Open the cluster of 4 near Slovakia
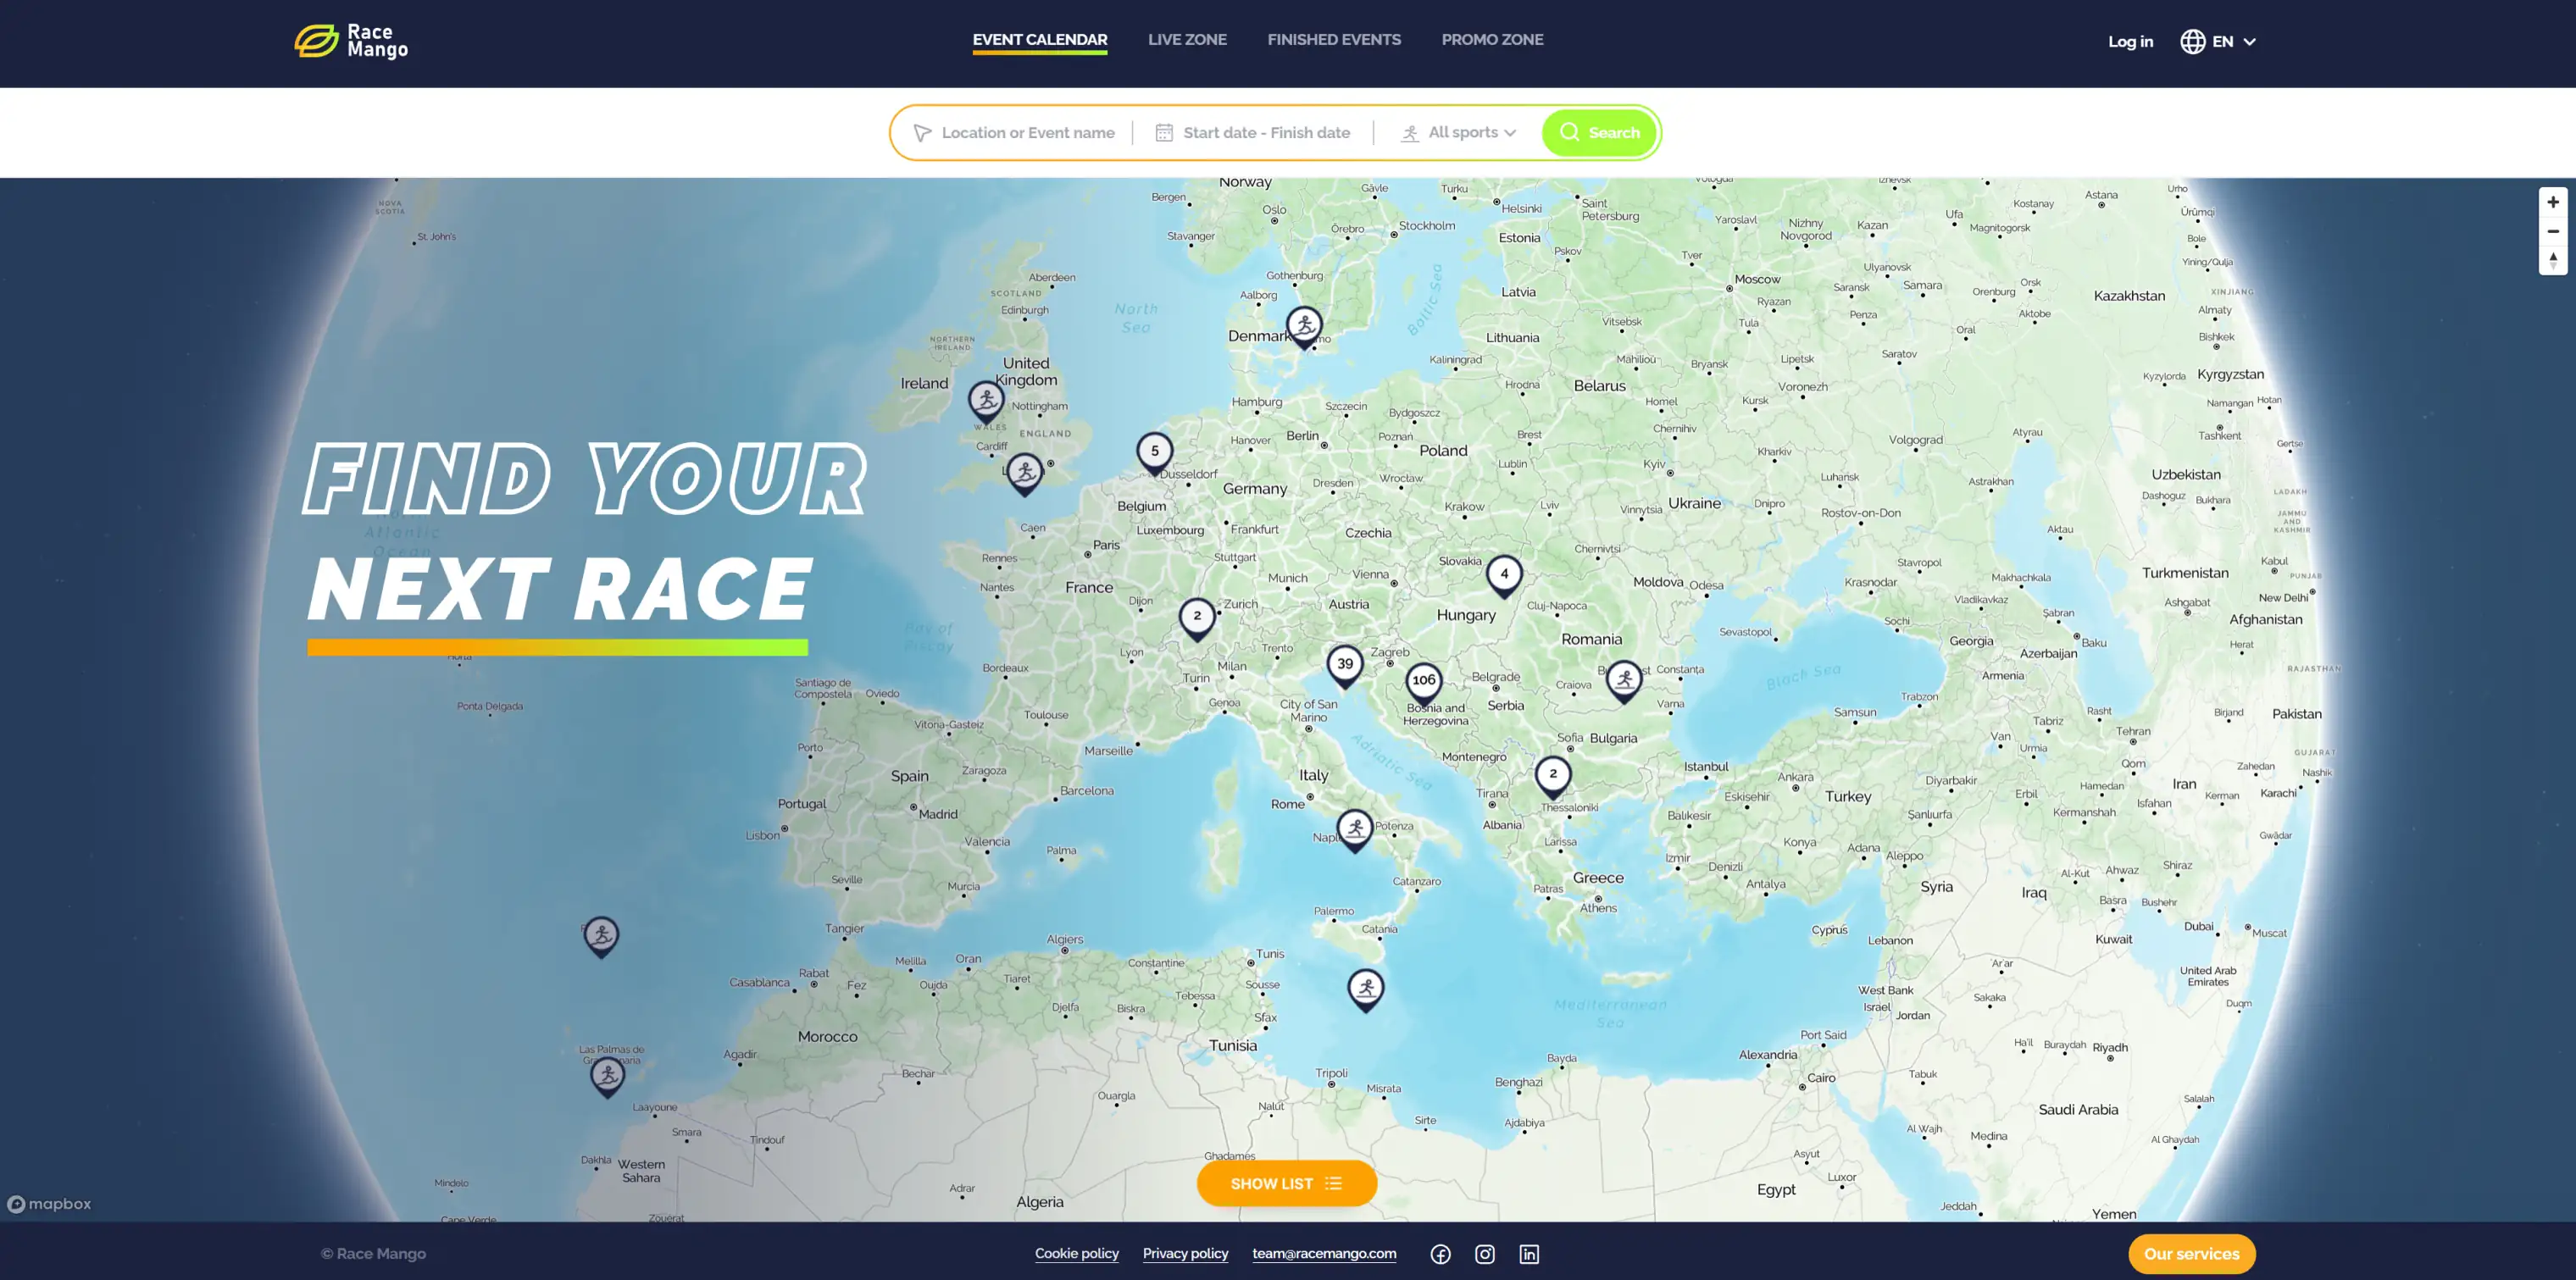 (1504, 576)
